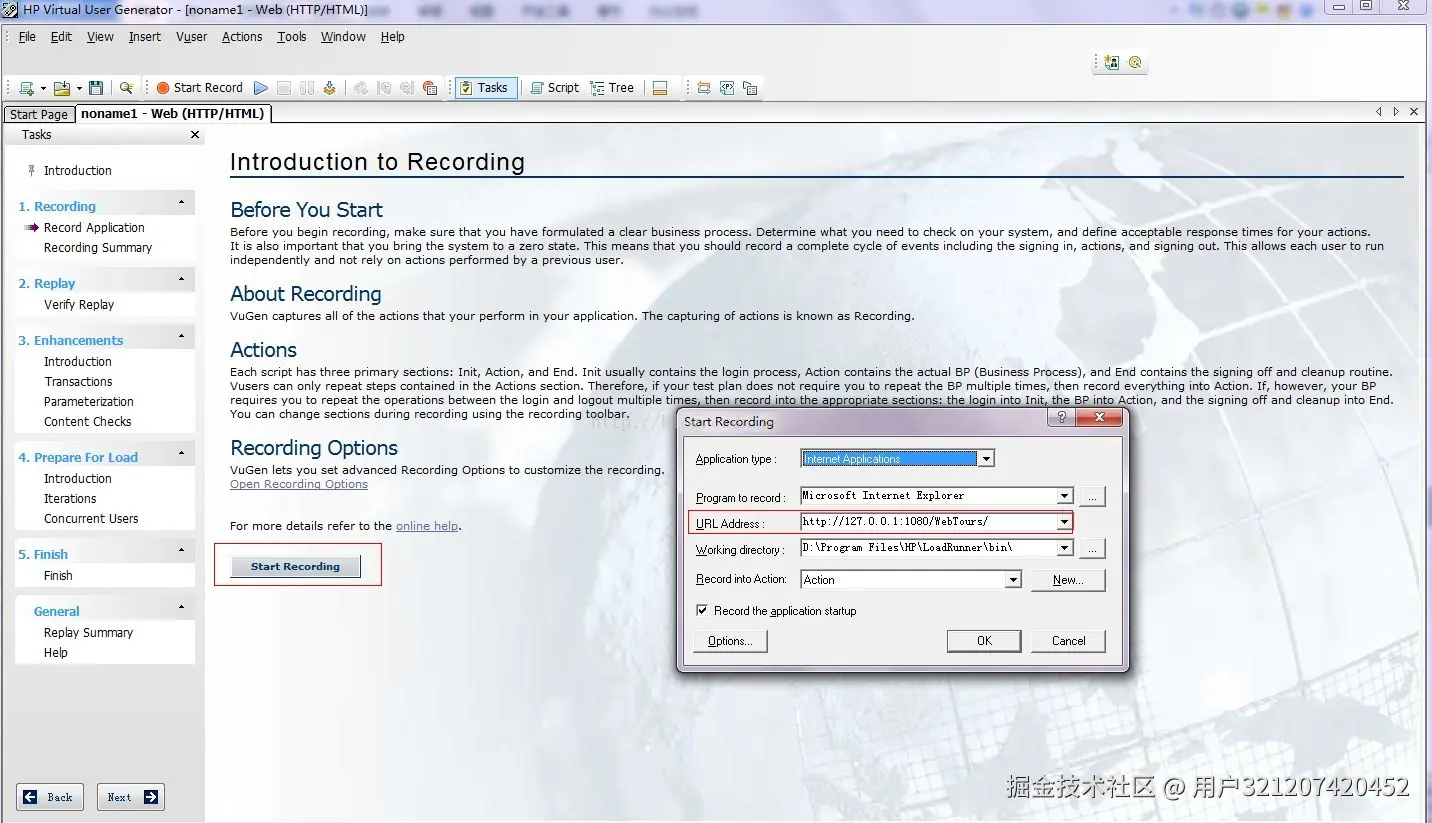The width and height of the screenshot is (1432, 823).
Task: Select Transactions under Enhancements
Action: tap(78, 382)
